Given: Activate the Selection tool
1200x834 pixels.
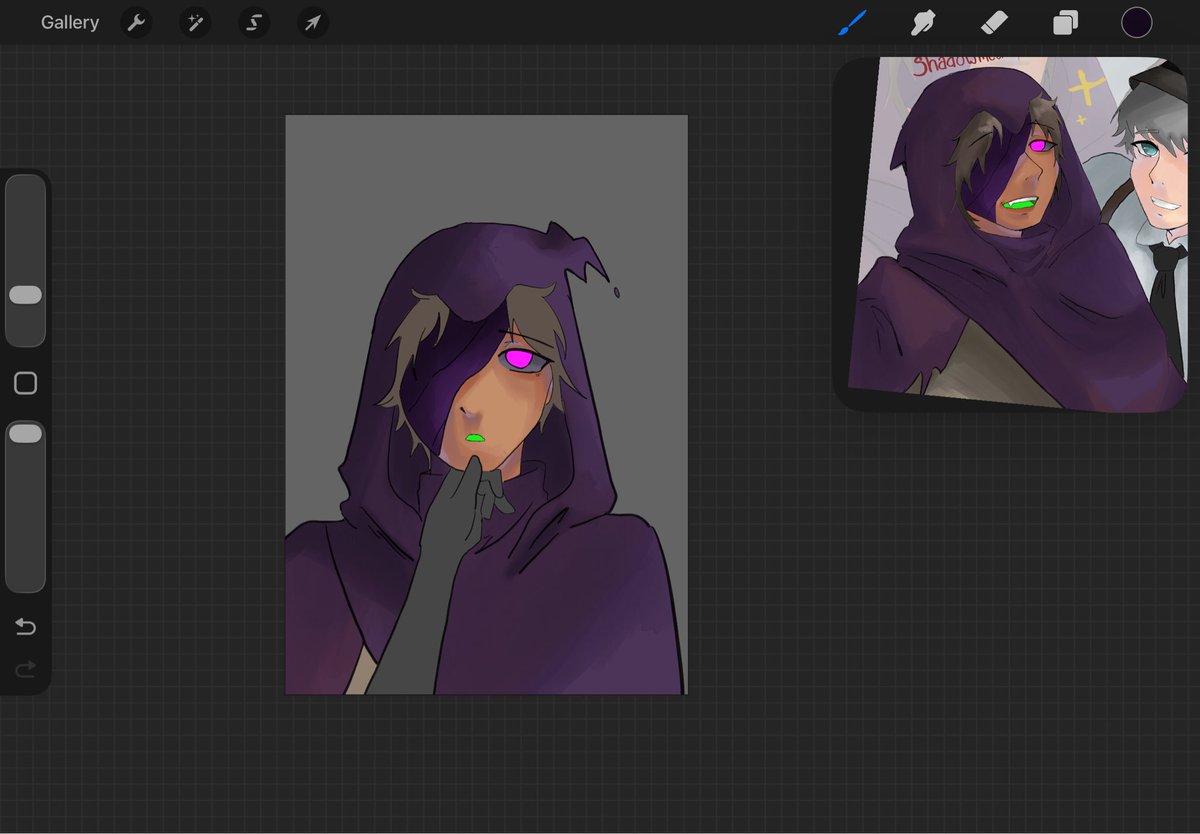Looking at the screenshot, I should (x=254, y=22).
